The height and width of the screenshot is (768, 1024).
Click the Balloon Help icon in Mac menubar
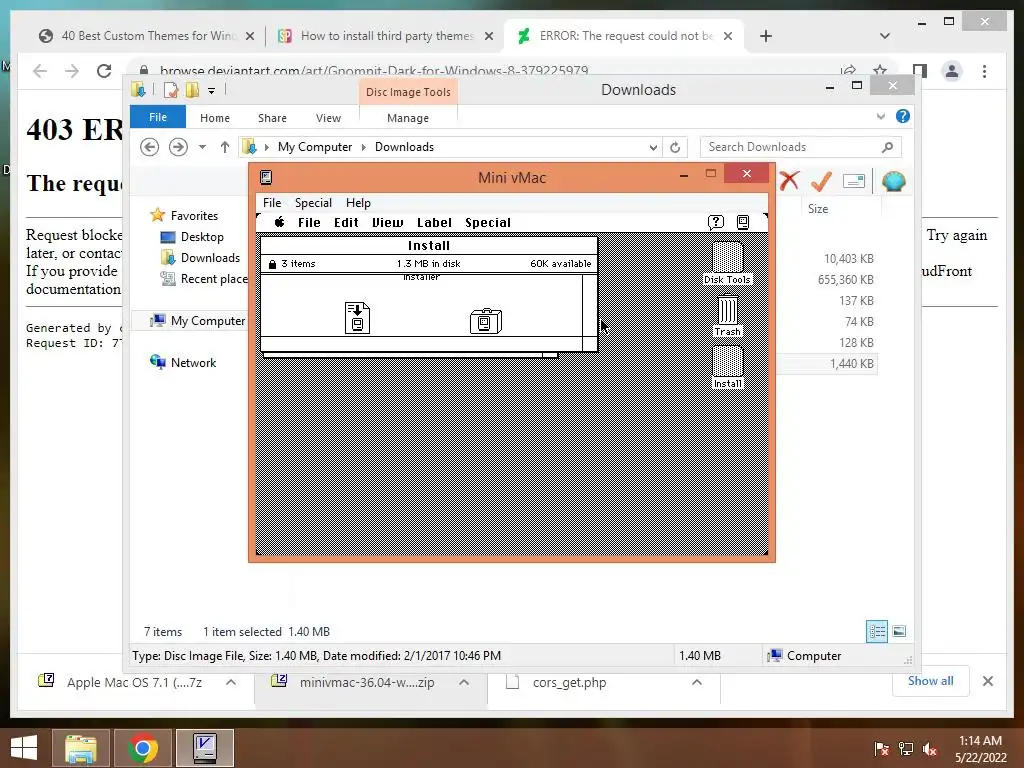click(716, 223)
